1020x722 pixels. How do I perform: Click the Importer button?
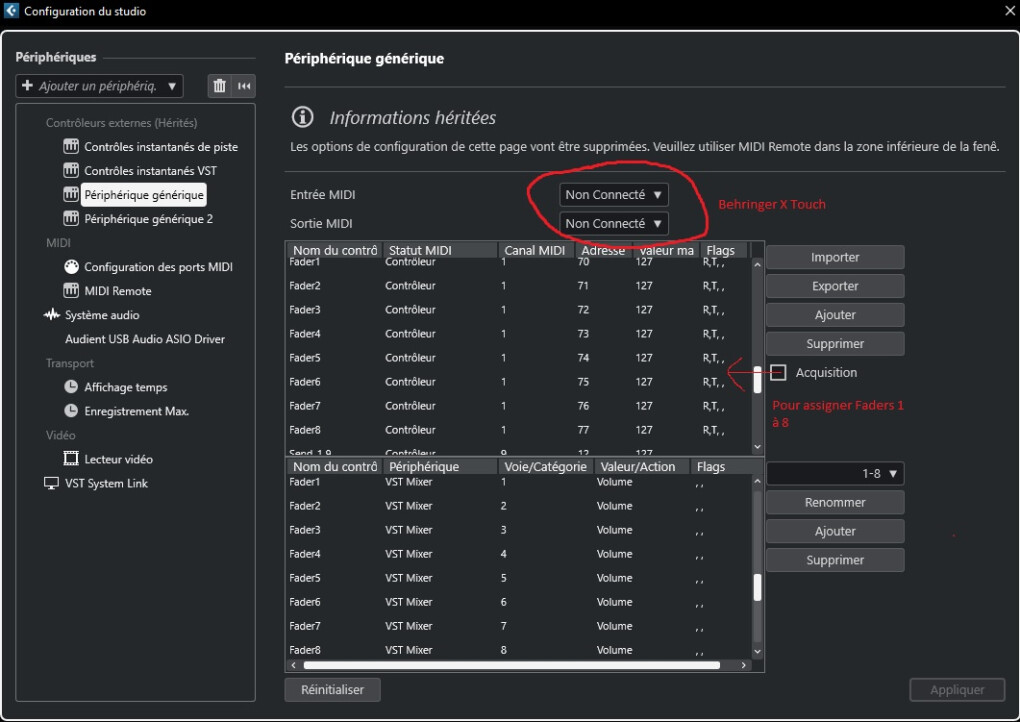point(835,257)
